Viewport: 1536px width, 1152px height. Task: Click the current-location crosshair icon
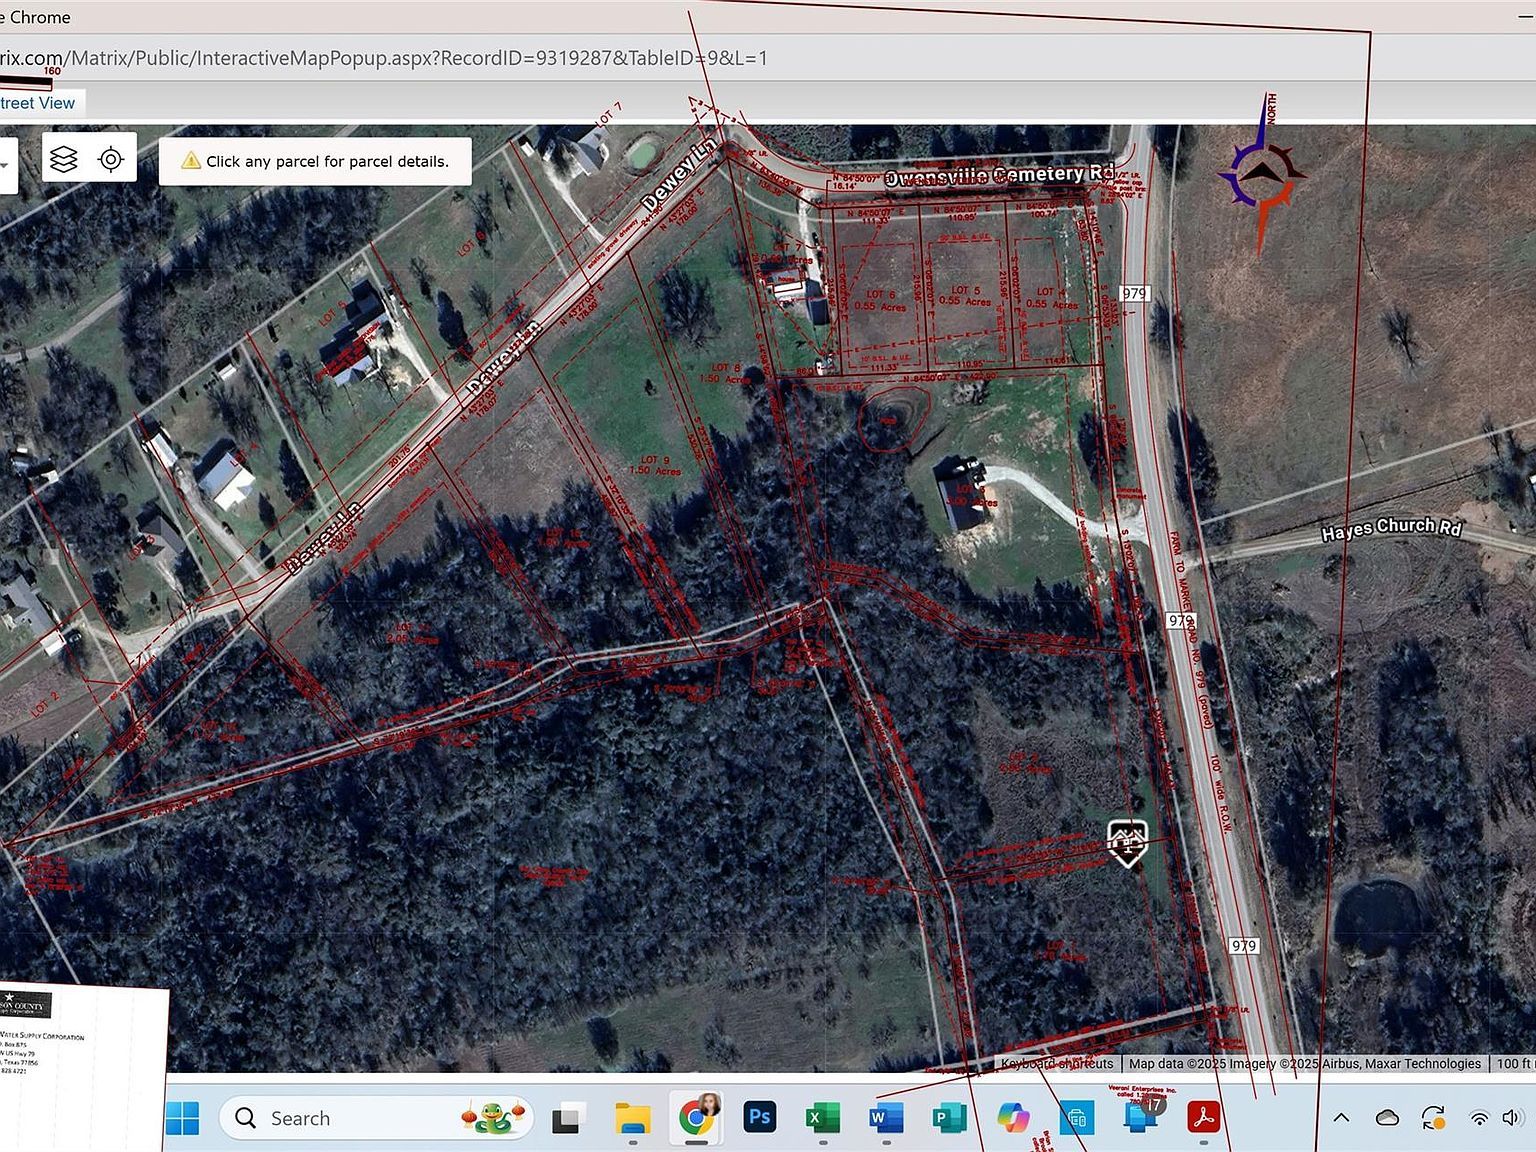(110, 157)
